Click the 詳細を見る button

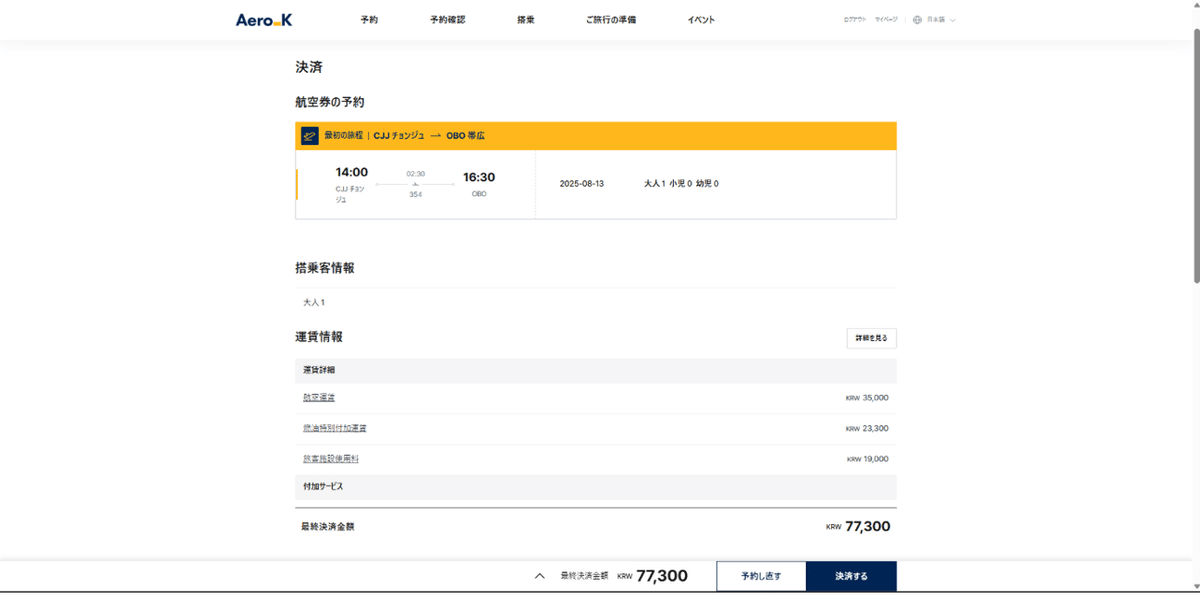871,338
